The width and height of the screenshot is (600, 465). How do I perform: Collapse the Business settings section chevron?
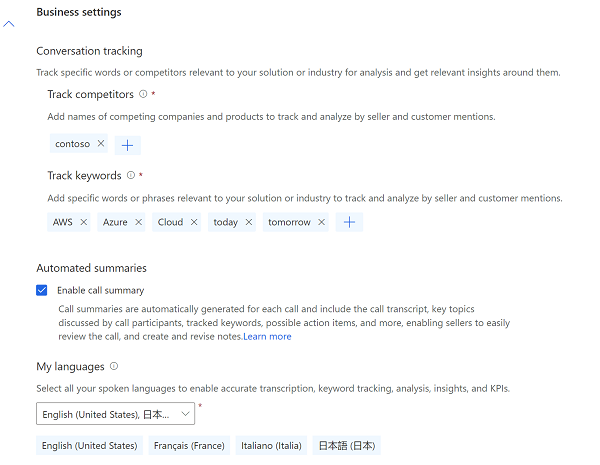coord(9,24)
